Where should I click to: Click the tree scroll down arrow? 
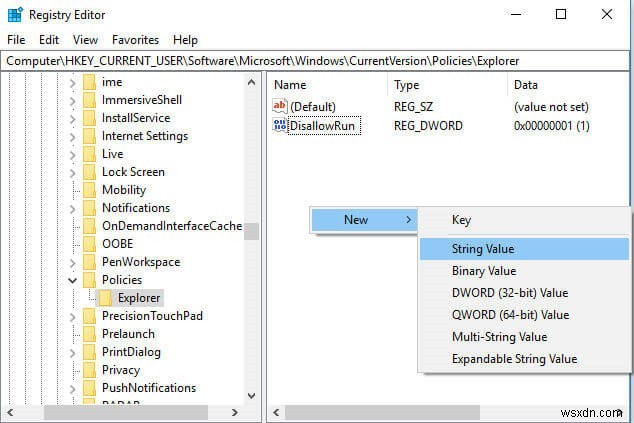(x=251, y=396)
